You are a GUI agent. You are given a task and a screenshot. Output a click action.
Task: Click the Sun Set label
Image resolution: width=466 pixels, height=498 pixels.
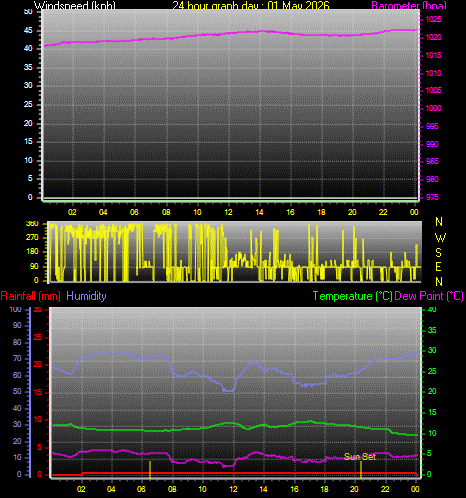coord(360,457)
